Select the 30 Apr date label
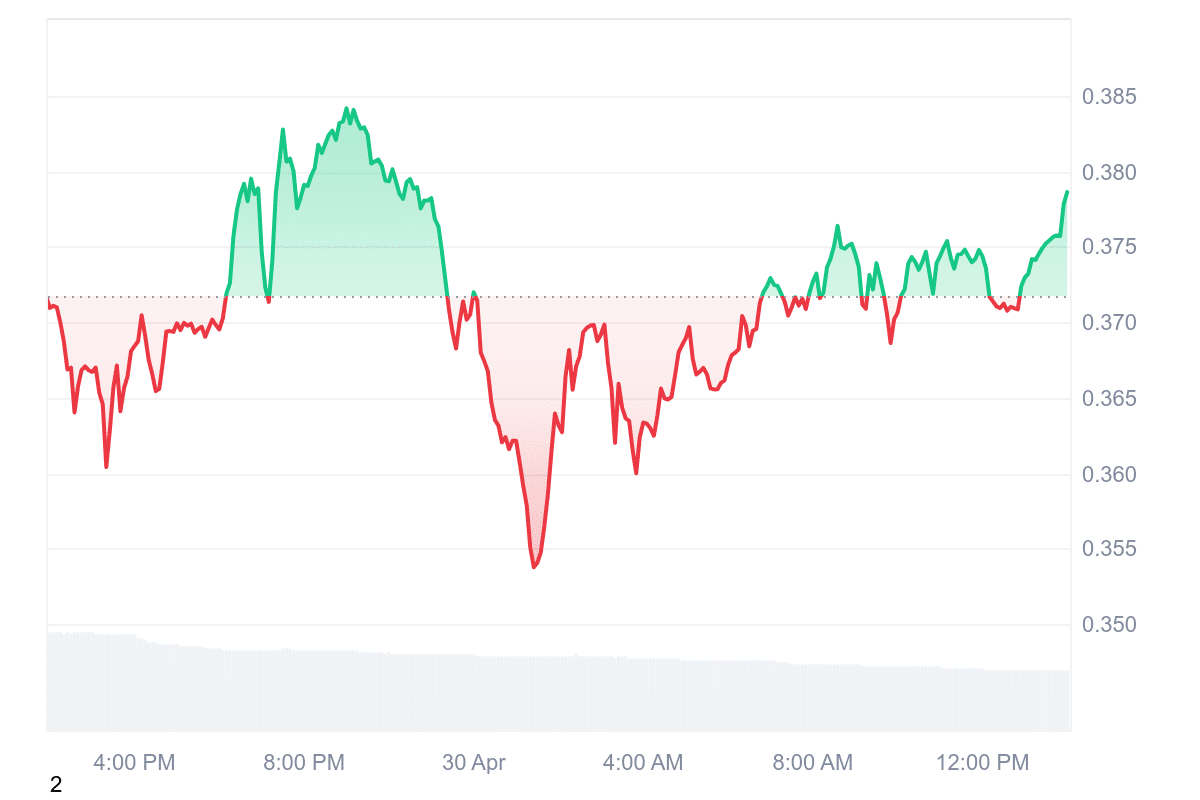The width and height of the screenshot is (1200, 800). (x=474, y=763)
